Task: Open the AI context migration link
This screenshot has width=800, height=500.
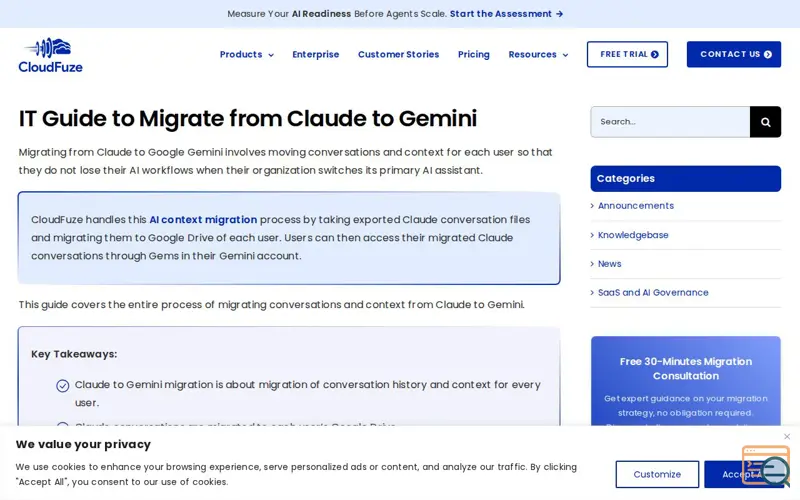Action: click(203, 220)
